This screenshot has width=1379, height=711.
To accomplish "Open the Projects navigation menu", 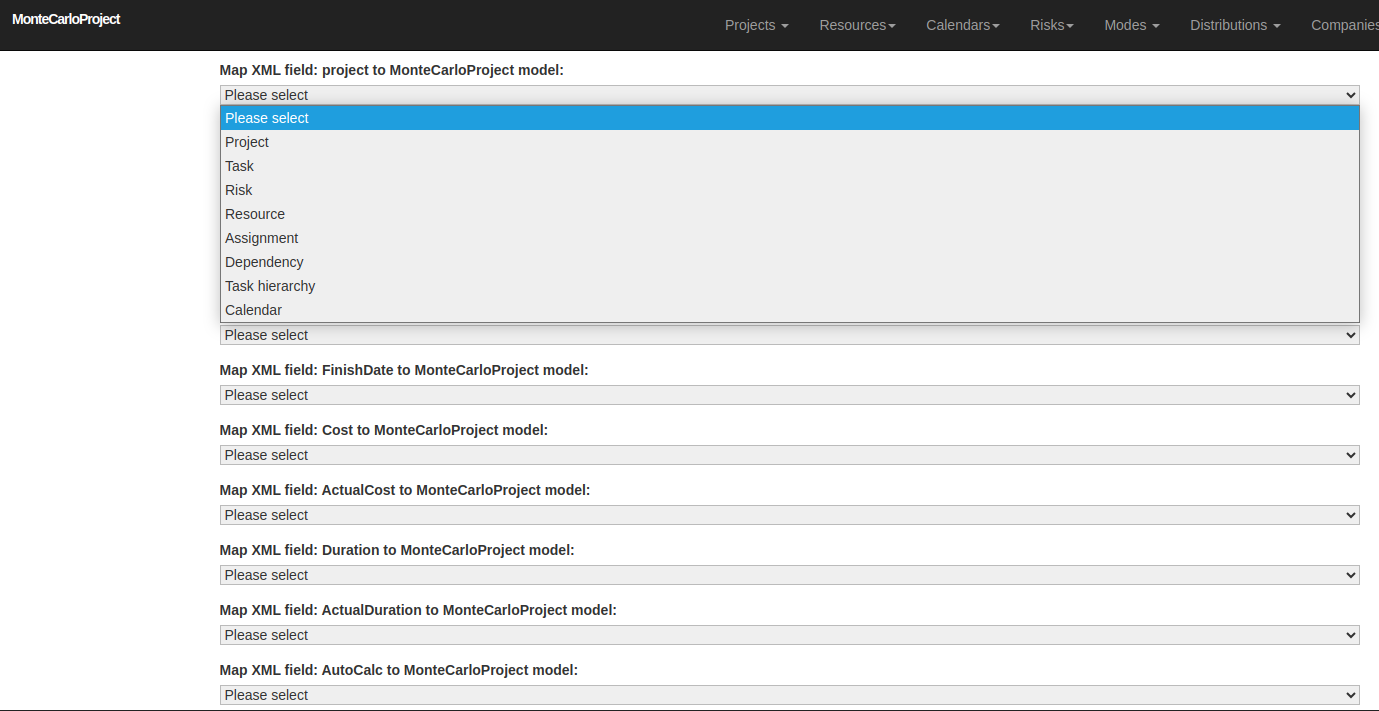I will pyautogui.click(x=756, y=25).
